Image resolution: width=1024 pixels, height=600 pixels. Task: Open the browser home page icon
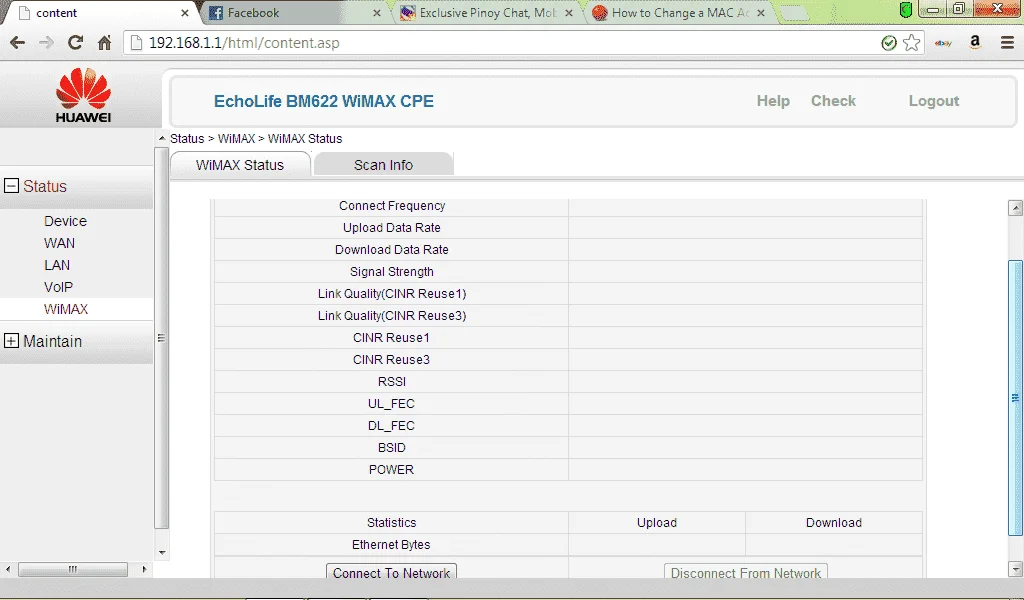point(104,43)
